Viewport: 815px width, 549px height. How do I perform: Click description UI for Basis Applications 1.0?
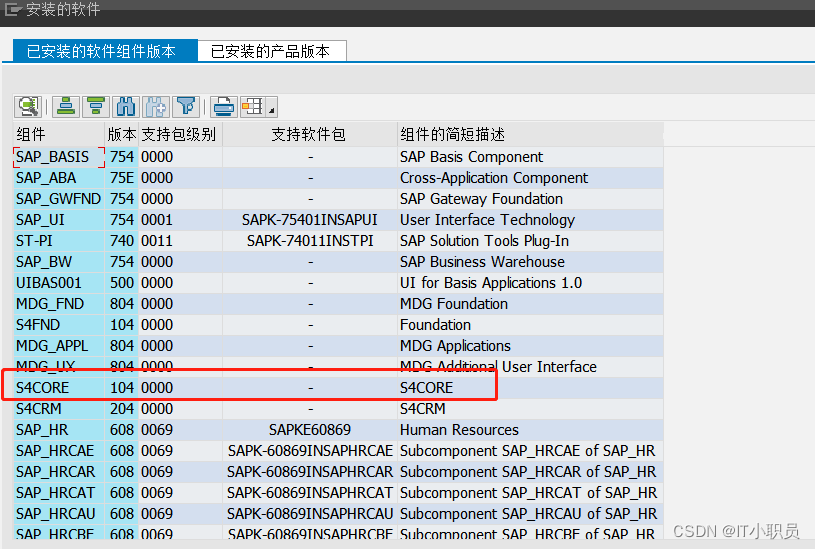491,283
